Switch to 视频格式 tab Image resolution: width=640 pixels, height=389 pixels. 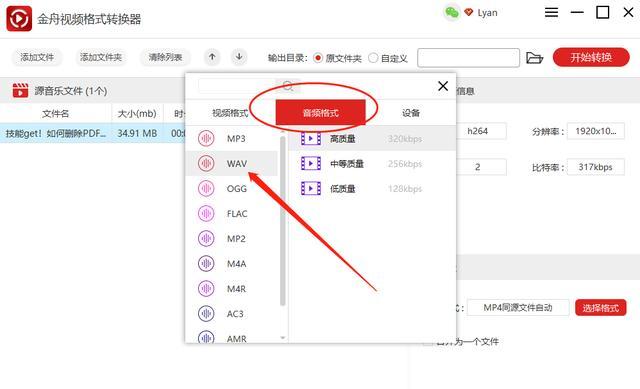click(x=230, y=113)
